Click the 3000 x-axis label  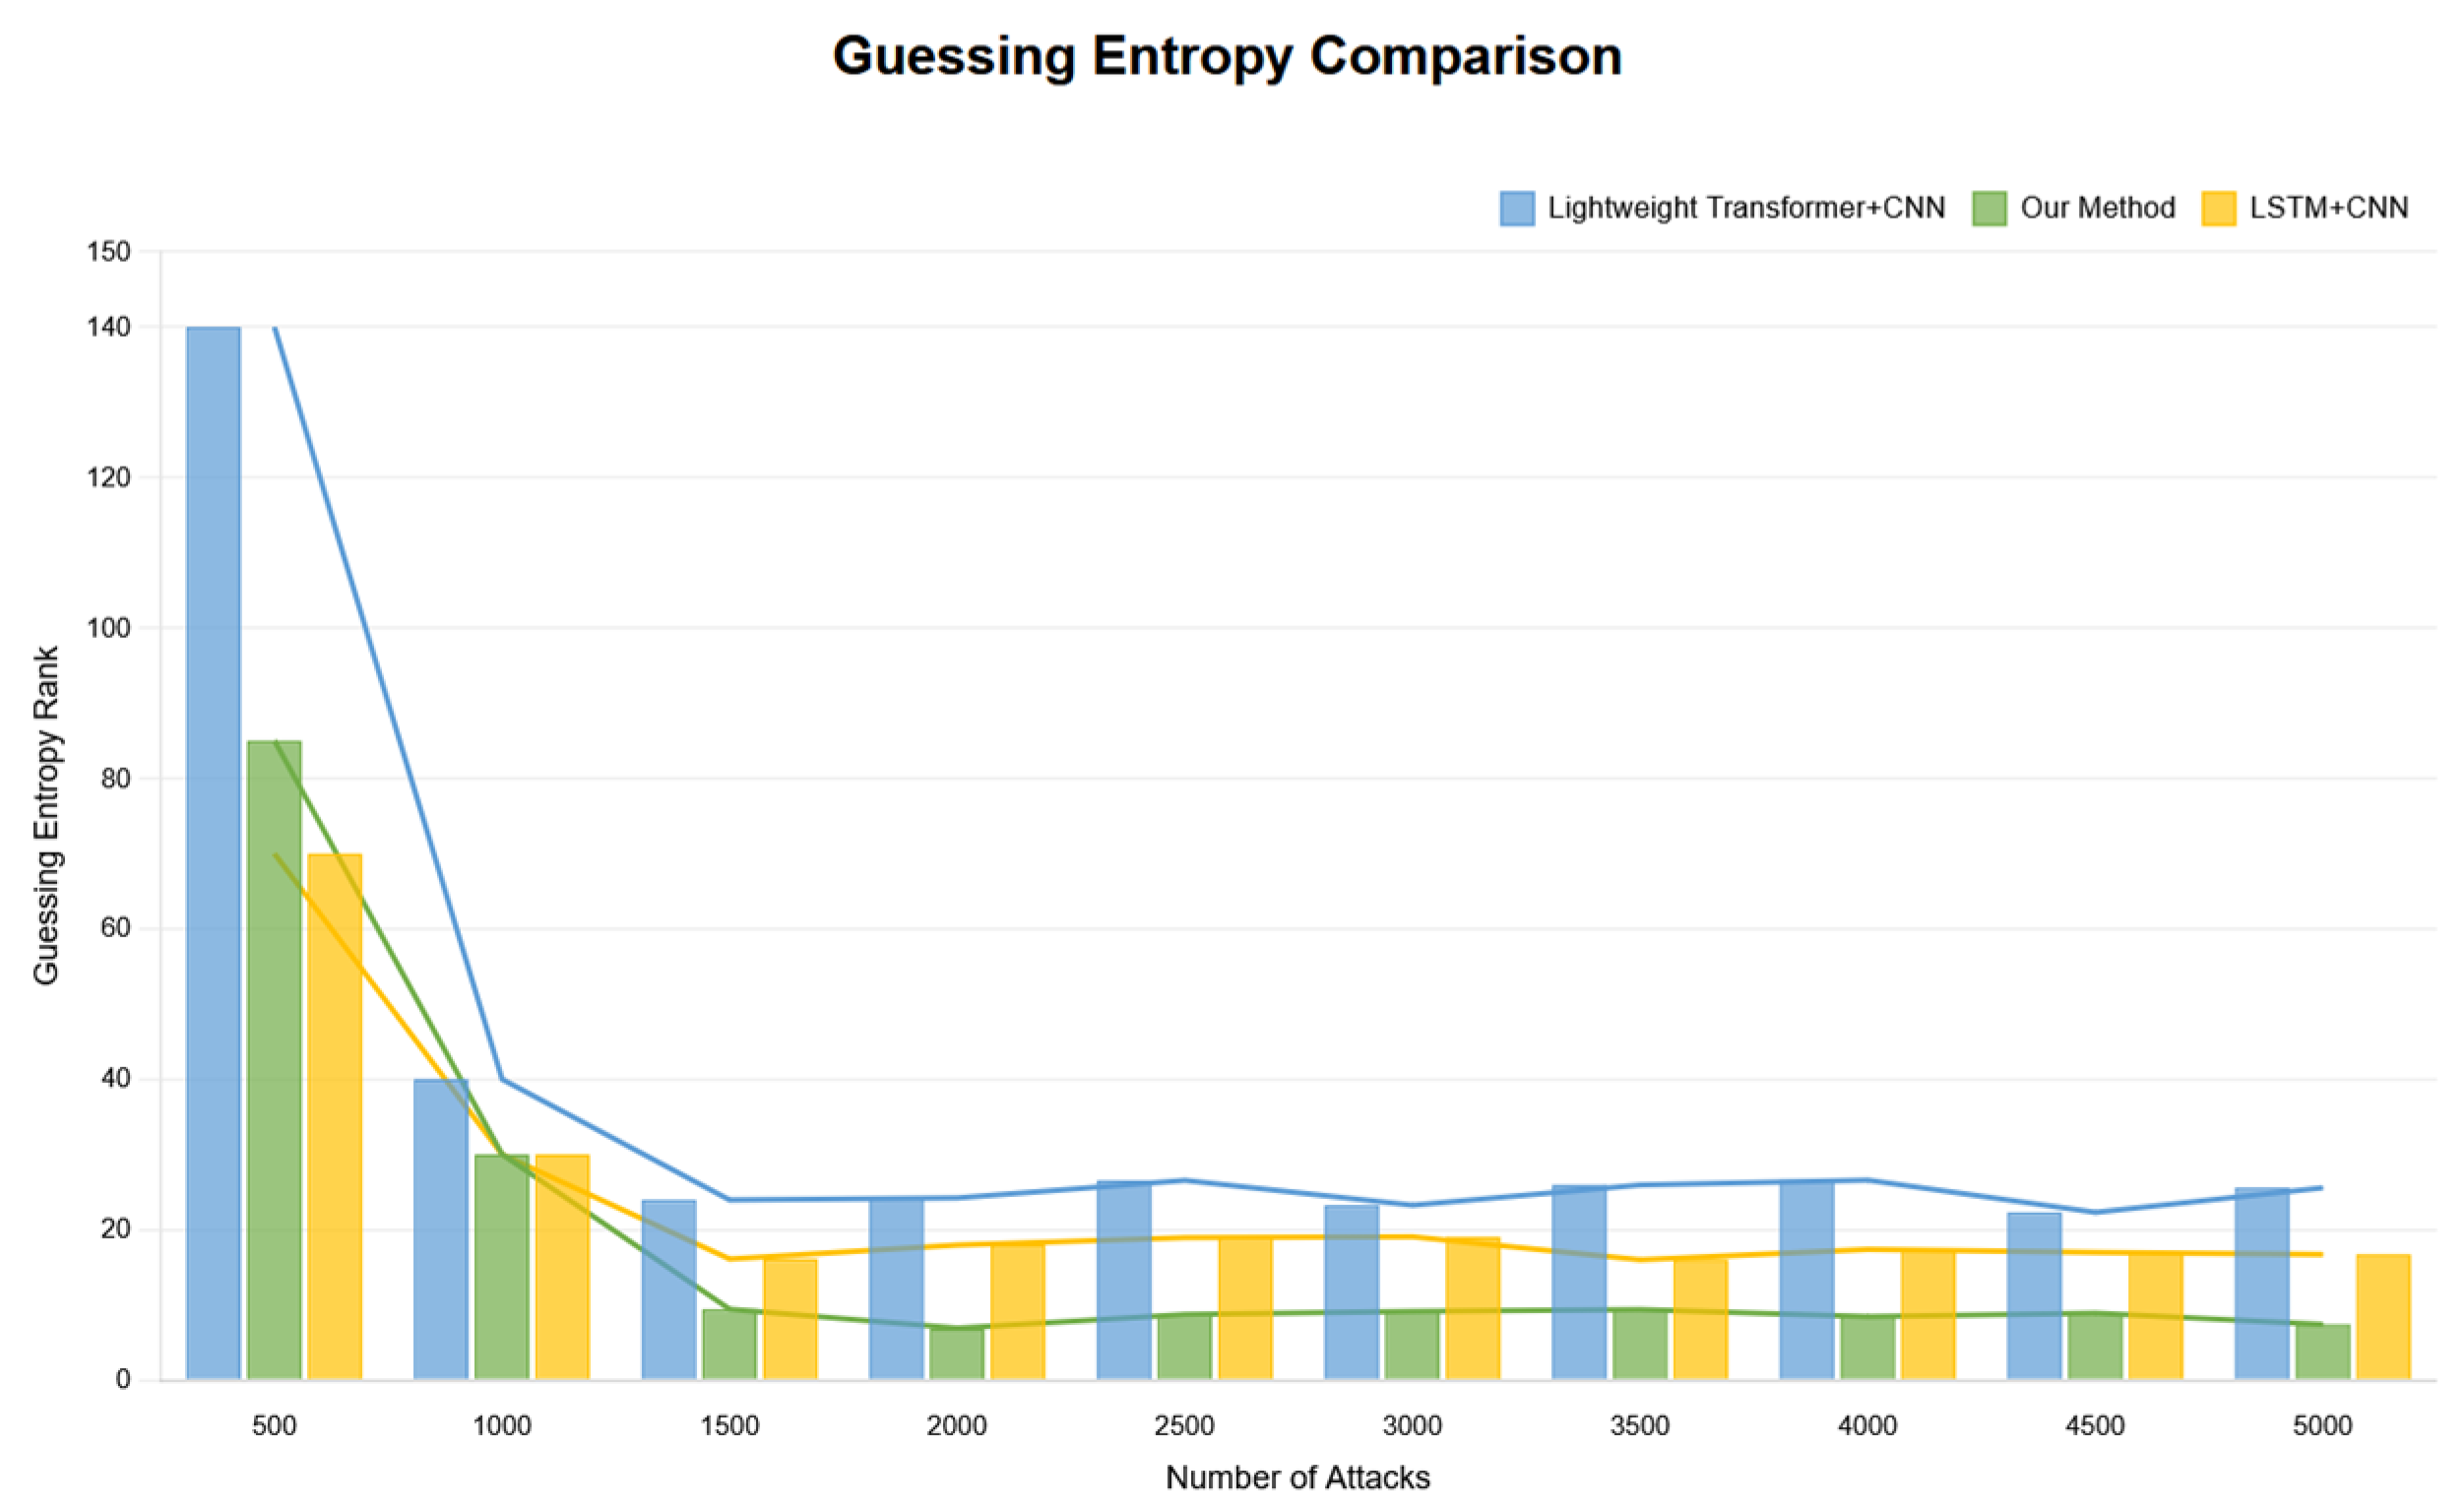click(1412, 1425)
